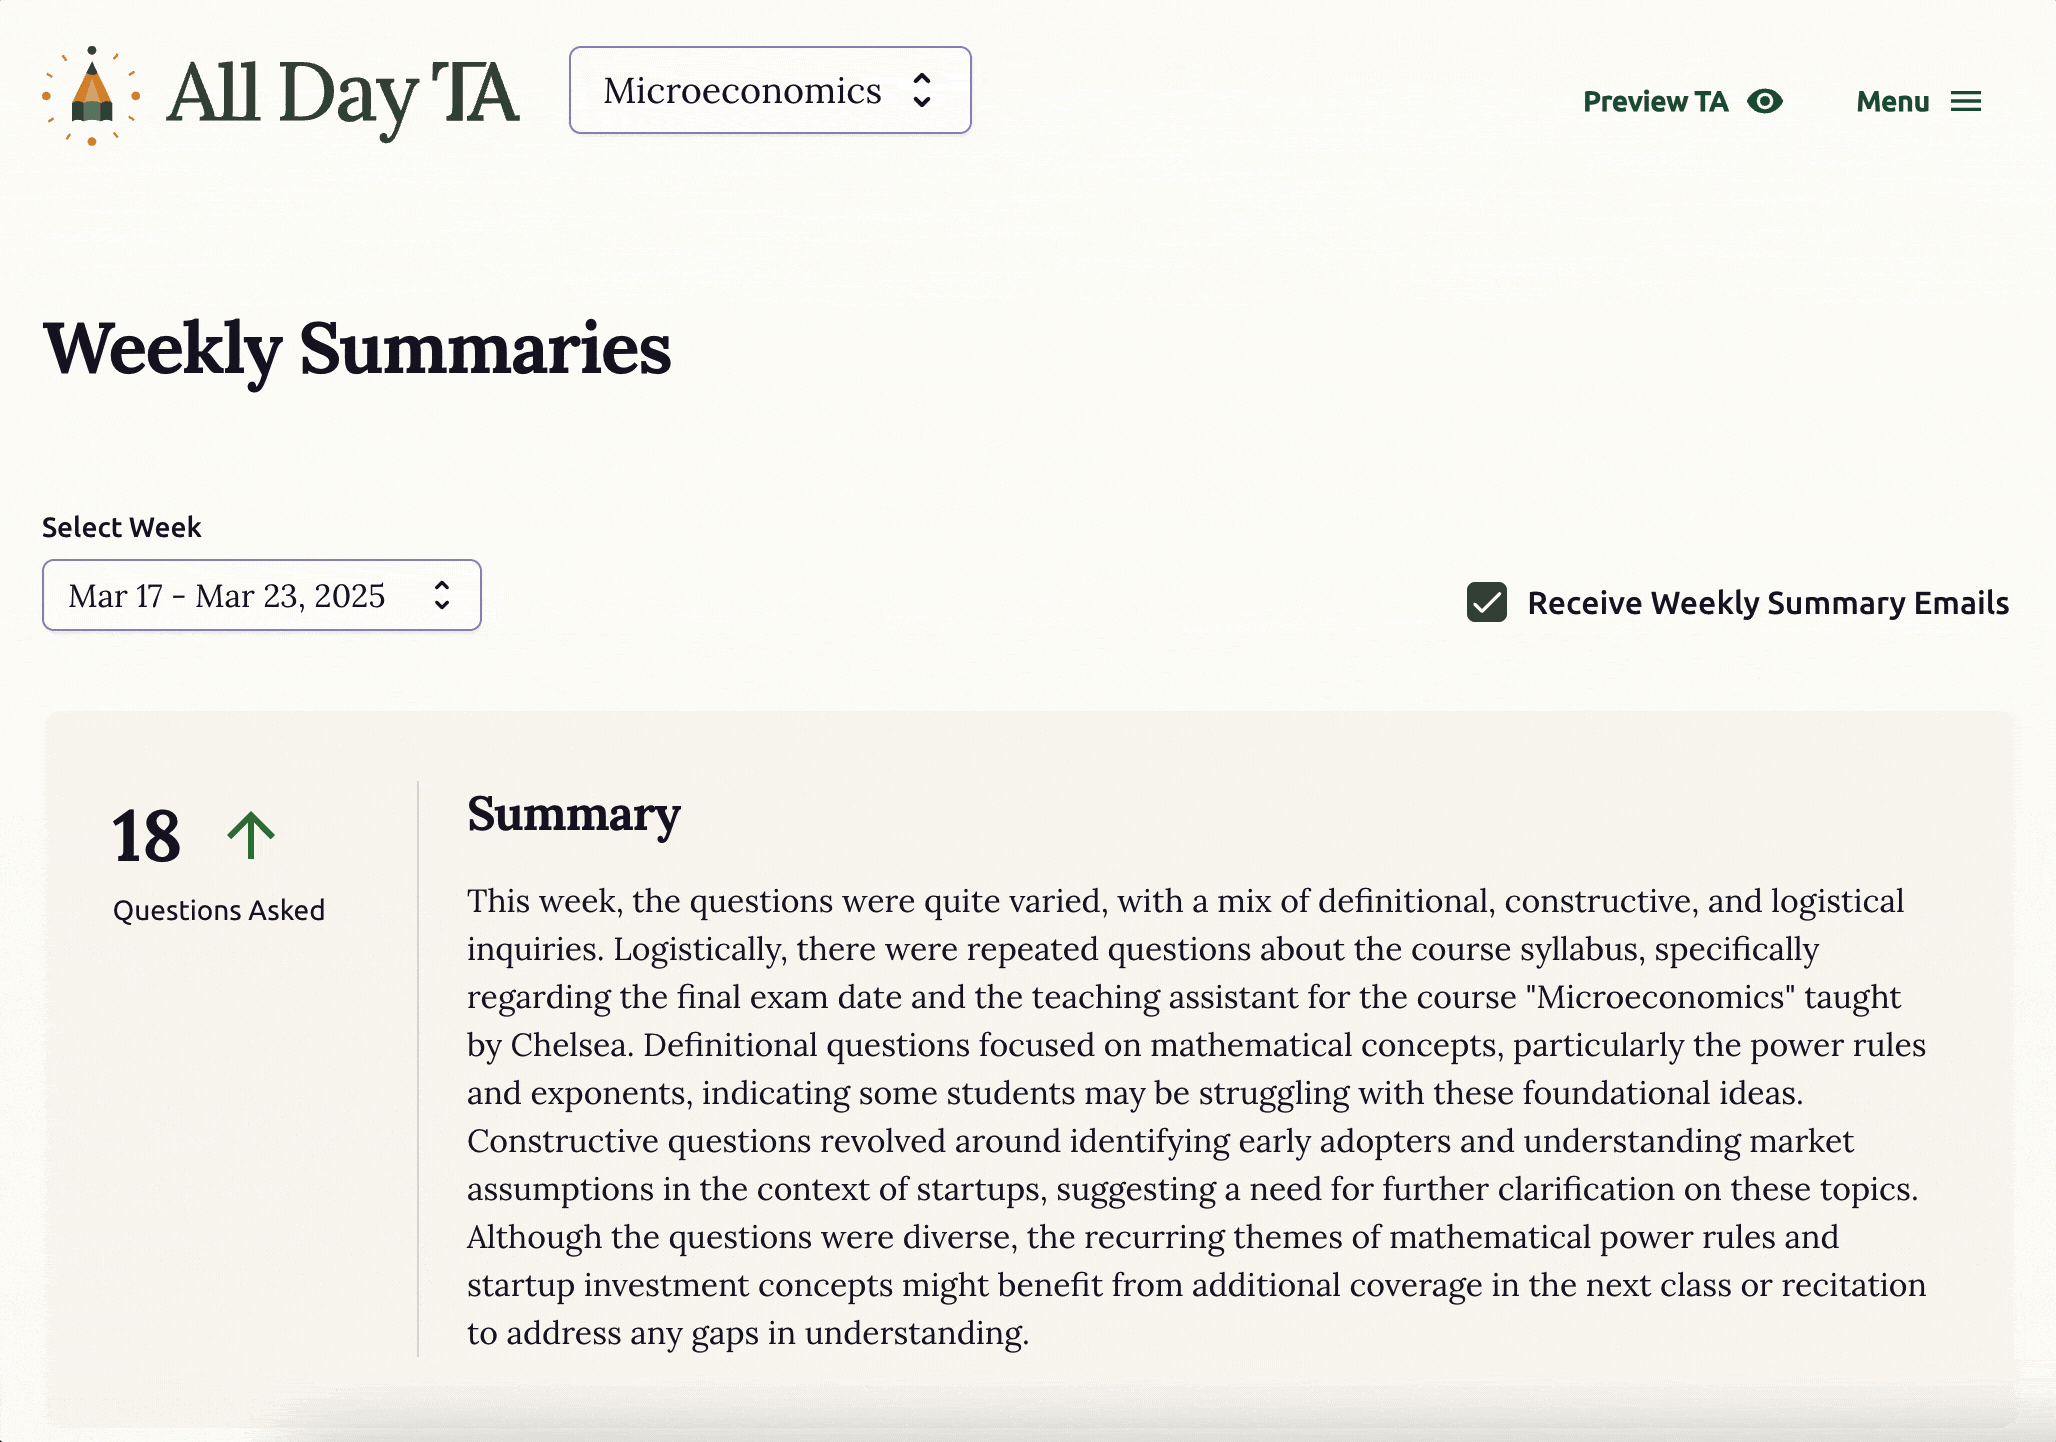Click the green upward arrow trend icon

250,835
